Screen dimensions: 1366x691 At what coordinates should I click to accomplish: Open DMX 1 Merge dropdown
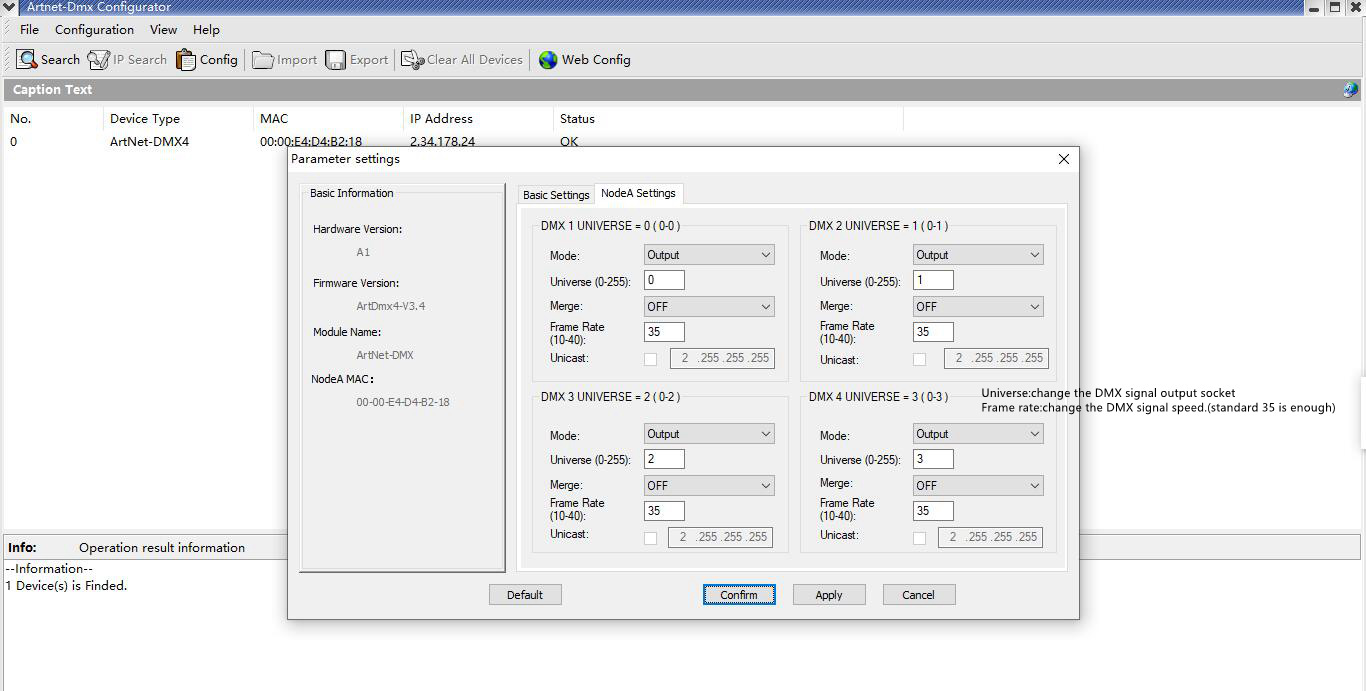point(709,307)
